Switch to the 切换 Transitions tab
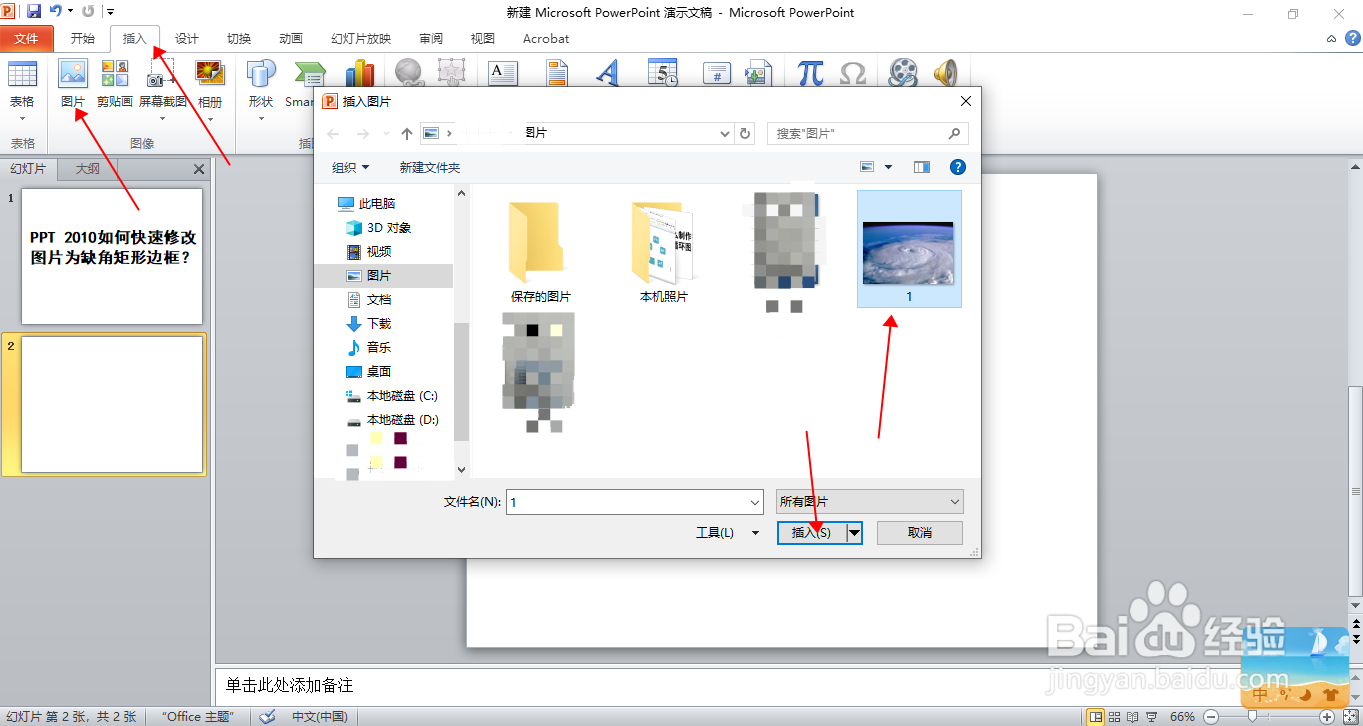This screenshot has height=726, width=1363. [x=239, y=38]
